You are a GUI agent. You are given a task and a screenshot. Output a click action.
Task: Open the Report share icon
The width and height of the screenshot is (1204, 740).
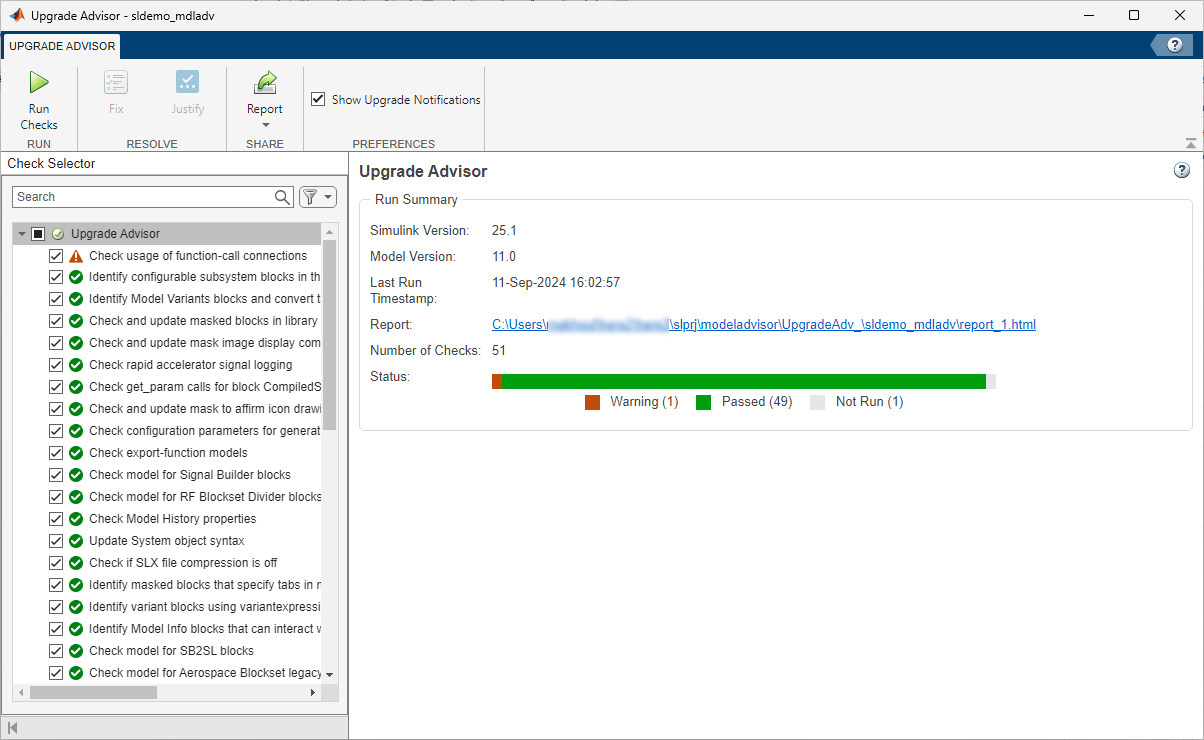pos(264,82)
